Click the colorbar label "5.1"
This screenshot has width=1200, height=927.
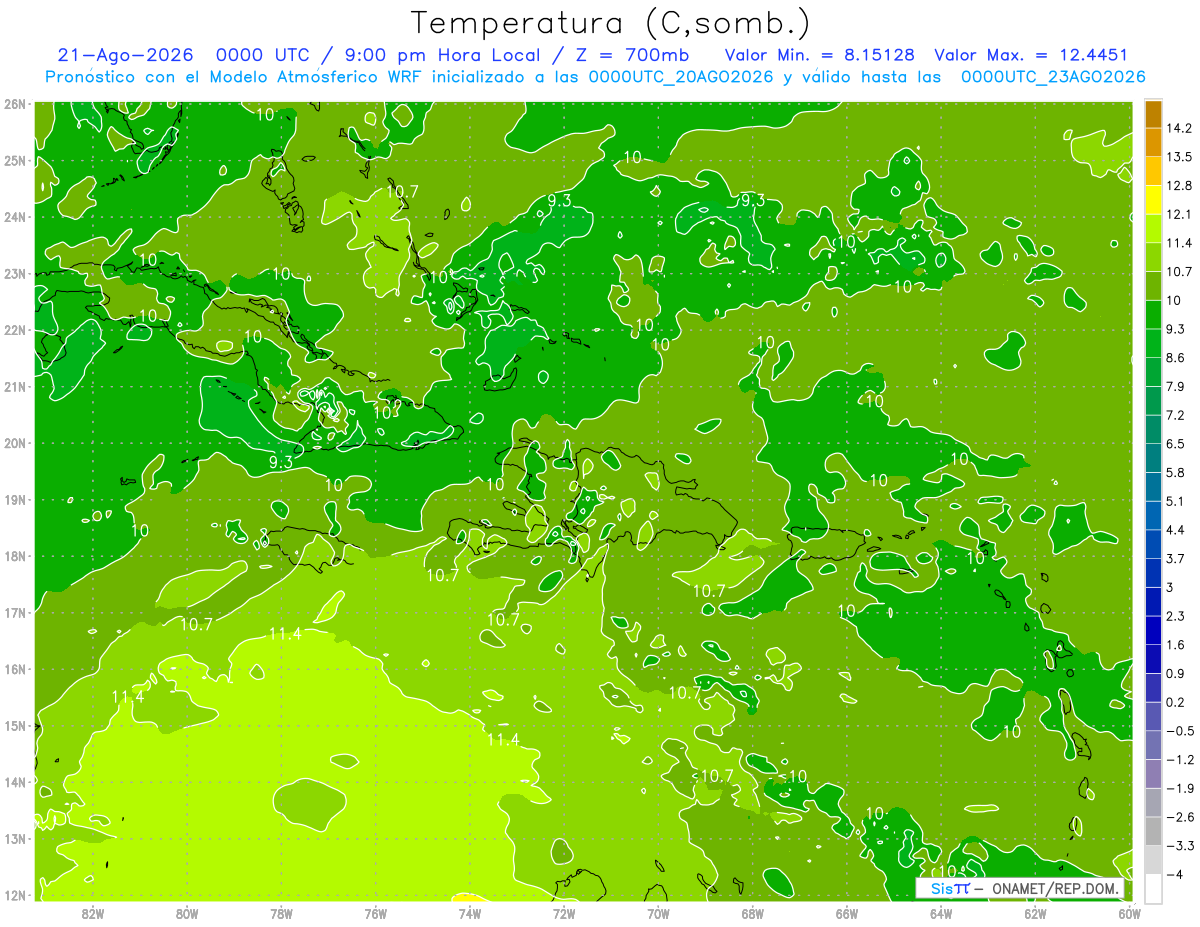(x=1175, y=501)
